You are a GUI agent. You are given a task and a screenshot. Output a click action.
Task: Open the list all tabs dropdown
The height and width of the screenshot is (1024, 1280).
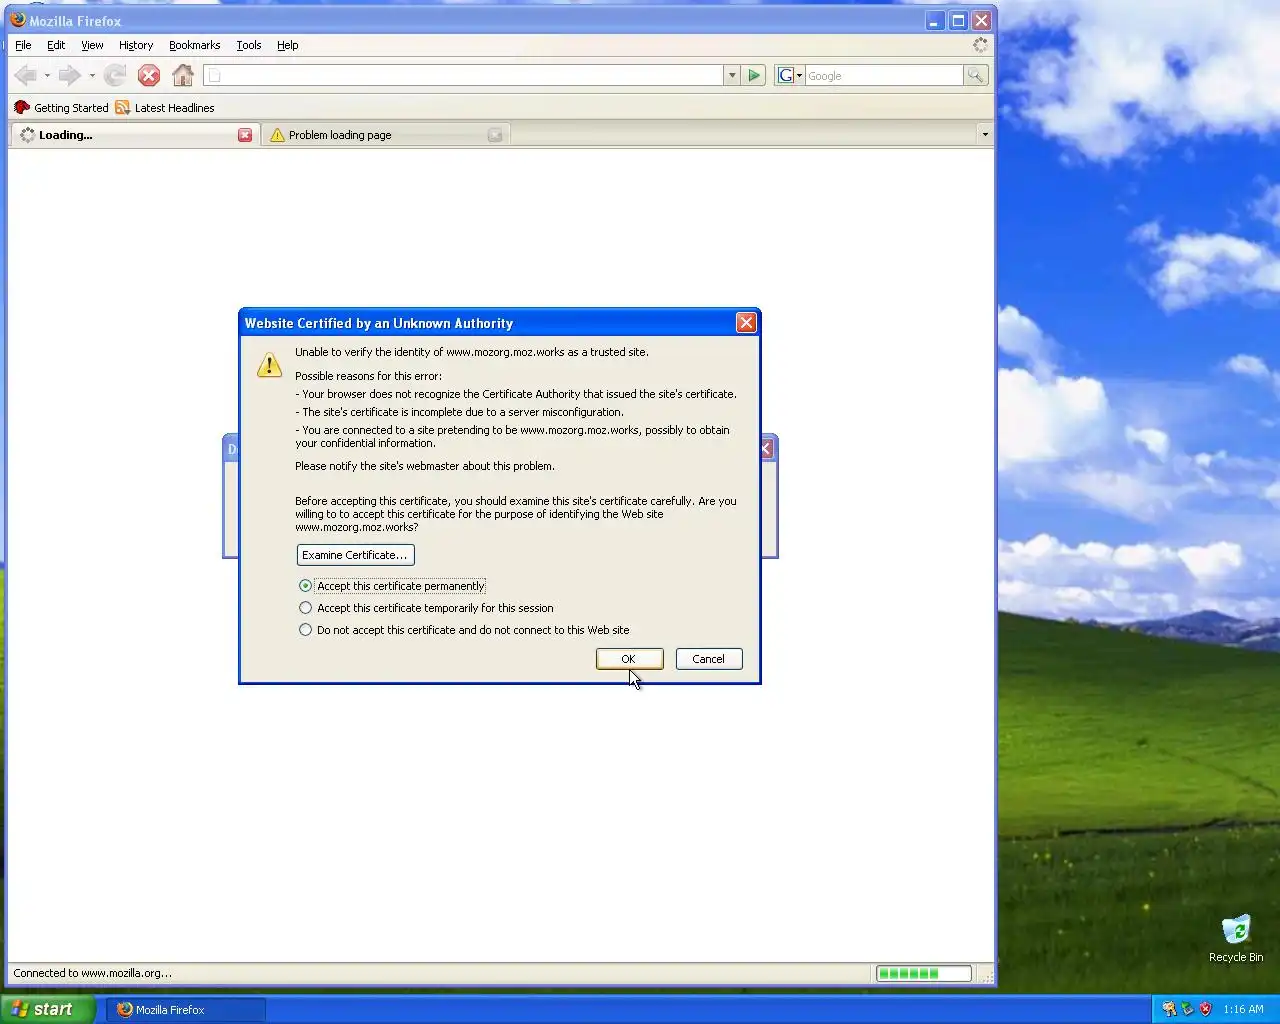point(985,134)
